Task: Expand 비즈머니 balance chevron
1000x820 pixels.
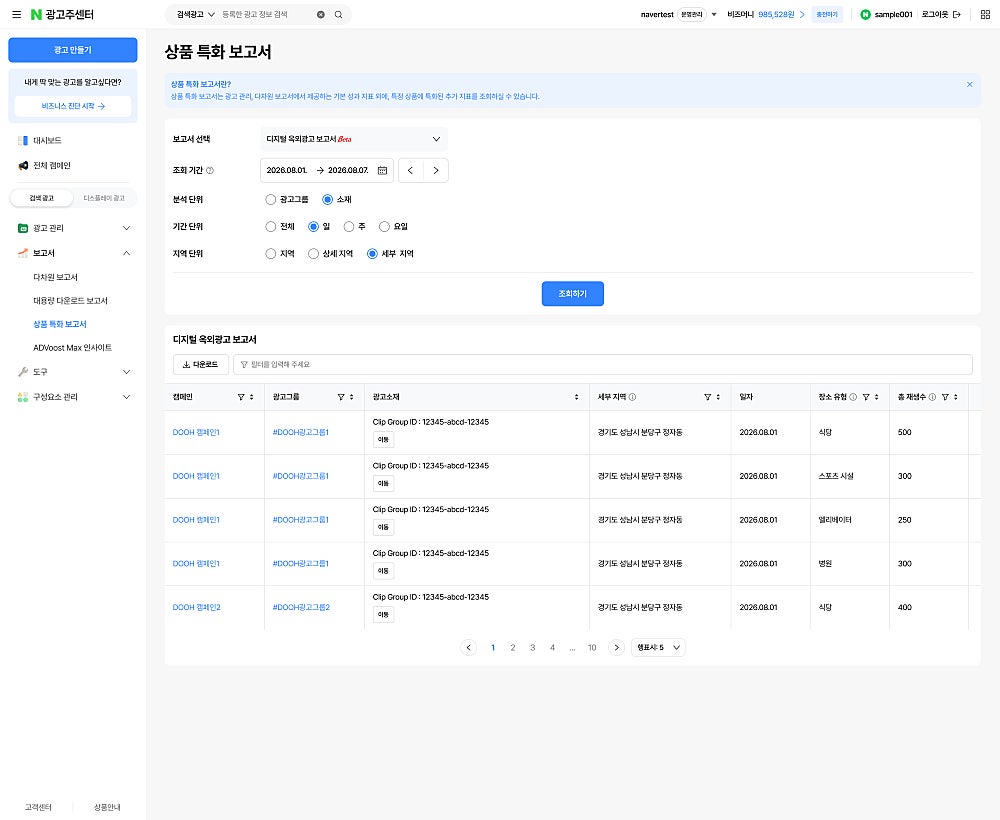Action: tap(802, 14)
